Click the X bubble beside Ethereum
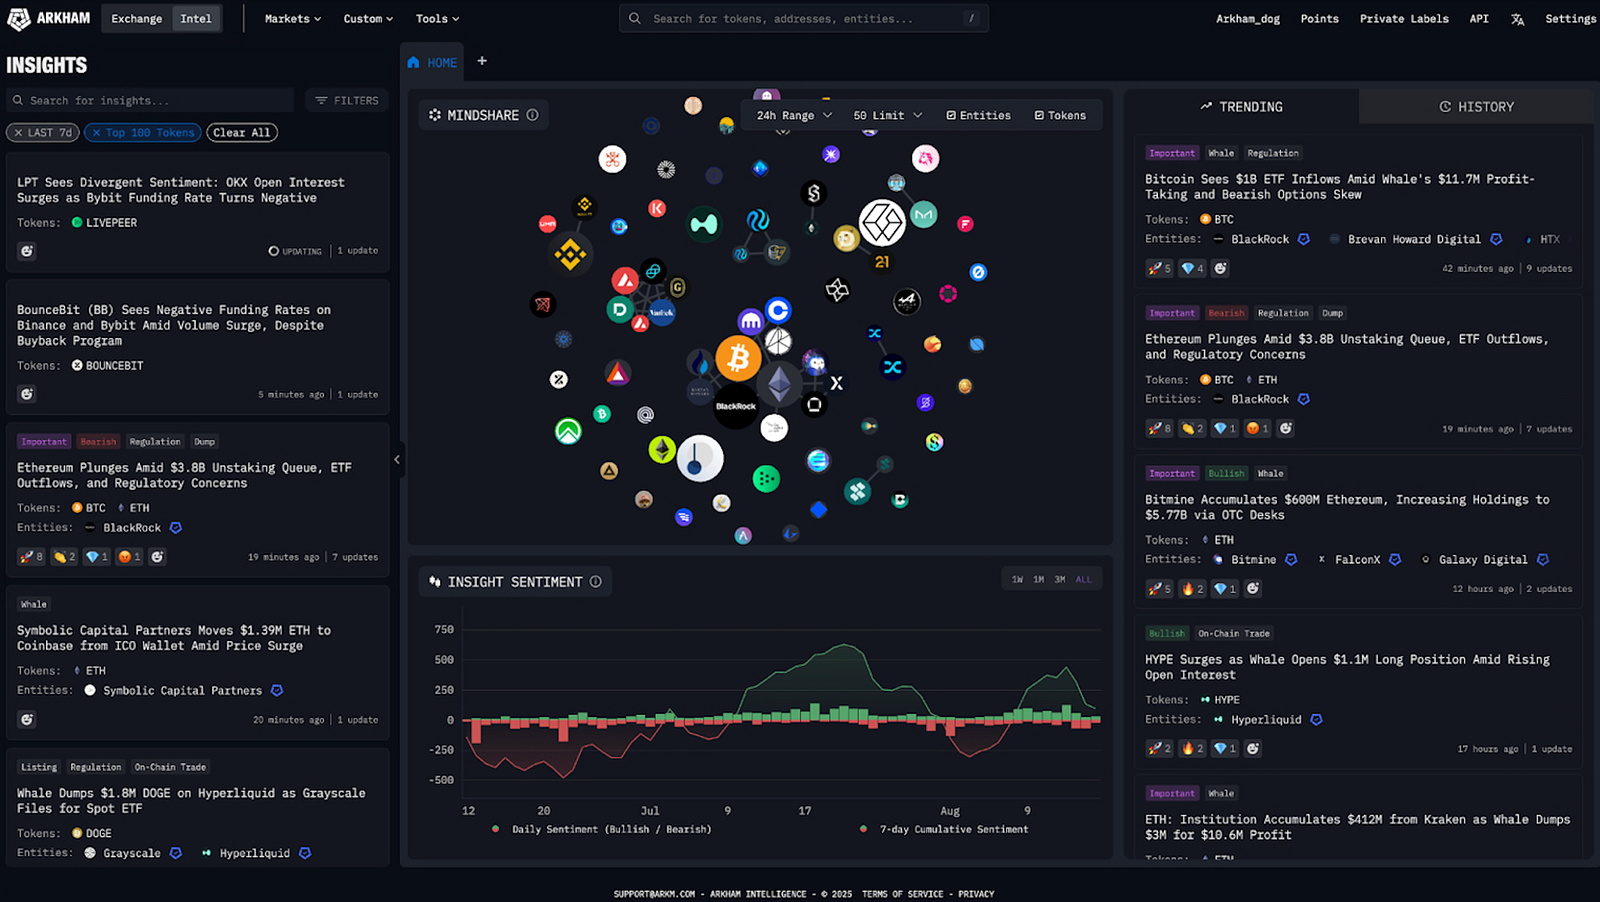This screenshot has width=1600, height=902. pyautogui.click(x=836, y=383)
